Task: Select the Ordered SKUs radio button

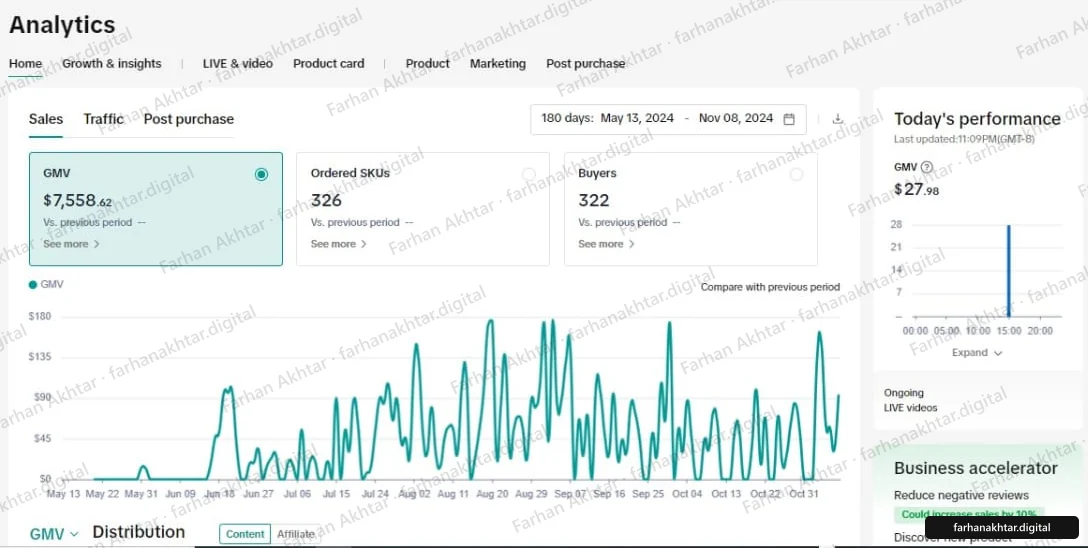Action: [x=529, y=174]
